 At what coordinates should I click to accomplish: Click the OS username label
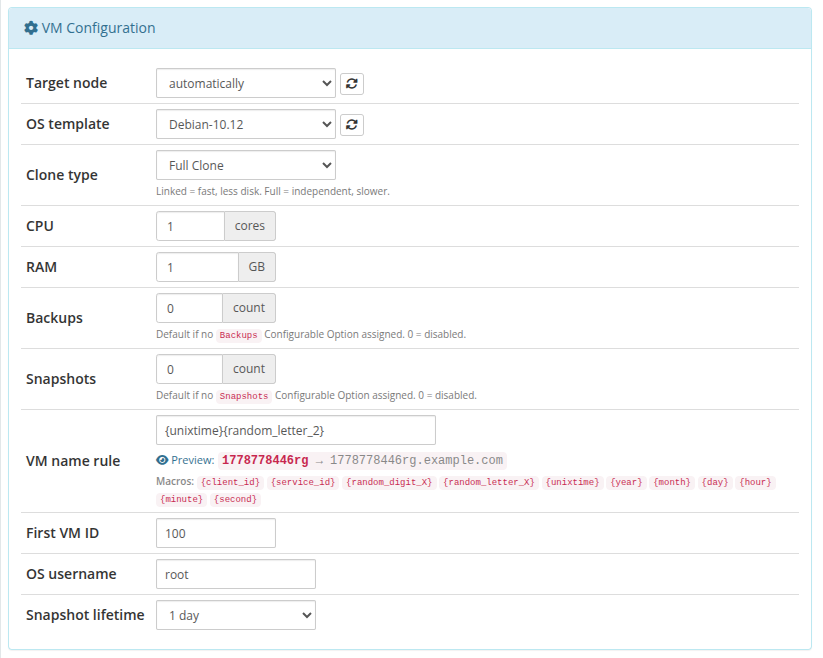coord(71,574)
